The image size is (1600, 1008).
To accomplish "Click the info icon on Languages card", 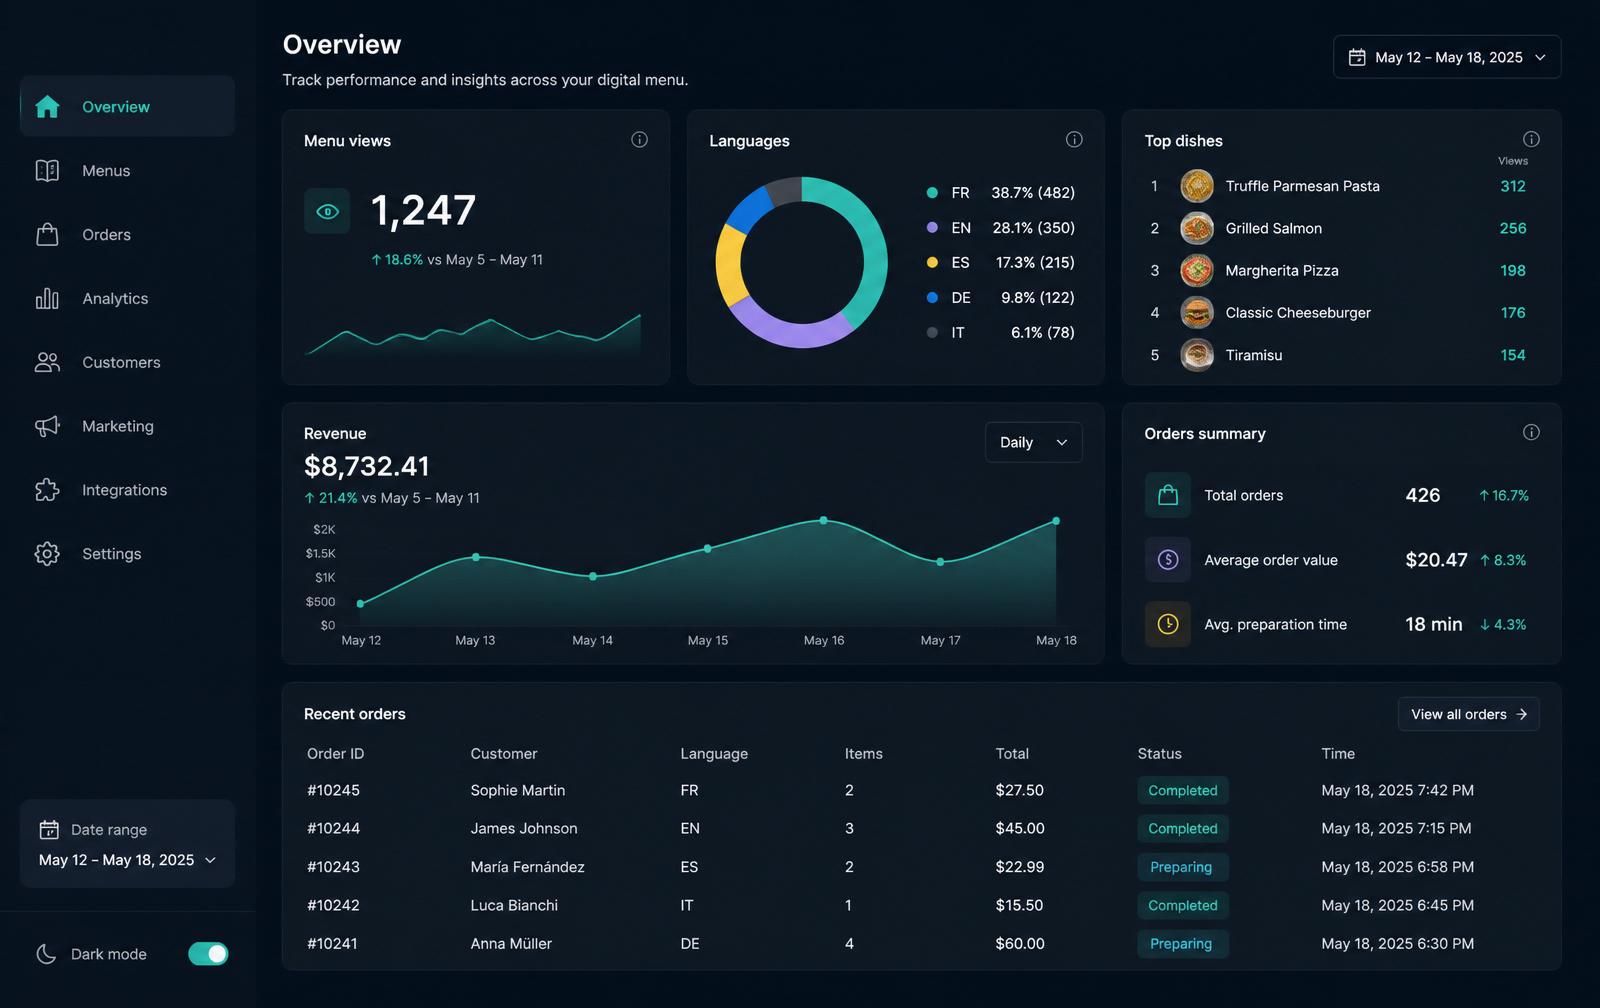I will click(x=1074, y=140).
